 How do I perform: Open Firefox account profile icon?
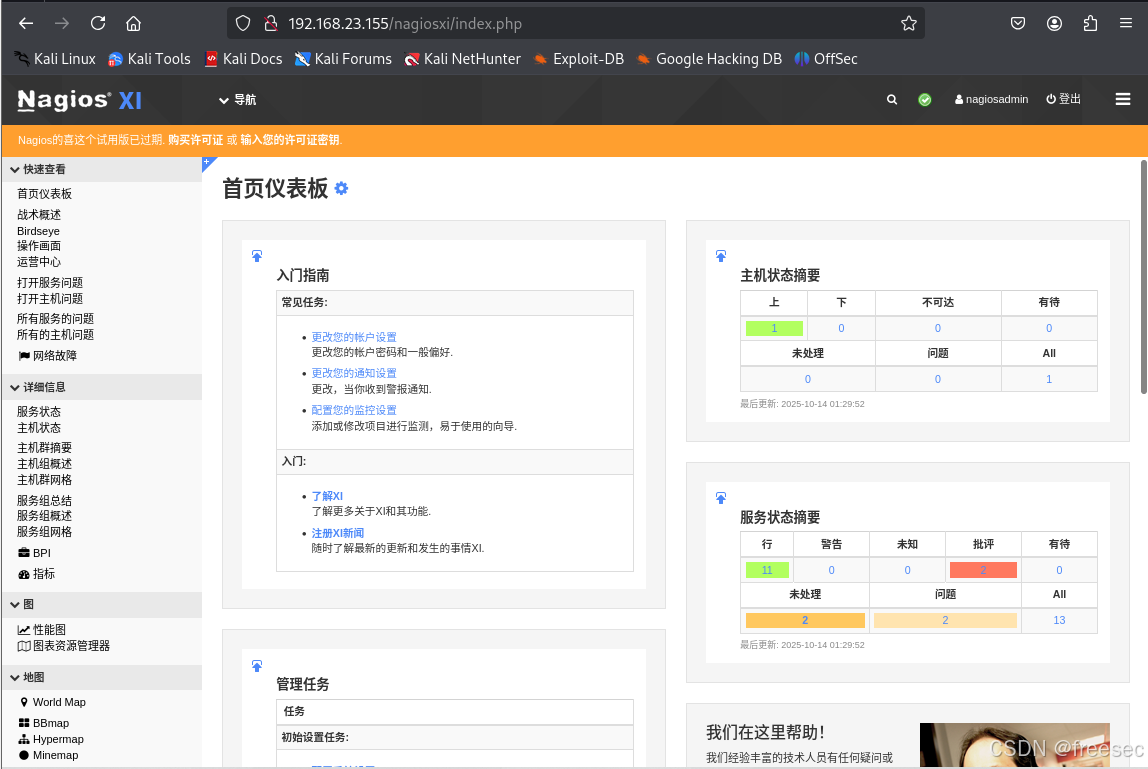click(1054, 23)
